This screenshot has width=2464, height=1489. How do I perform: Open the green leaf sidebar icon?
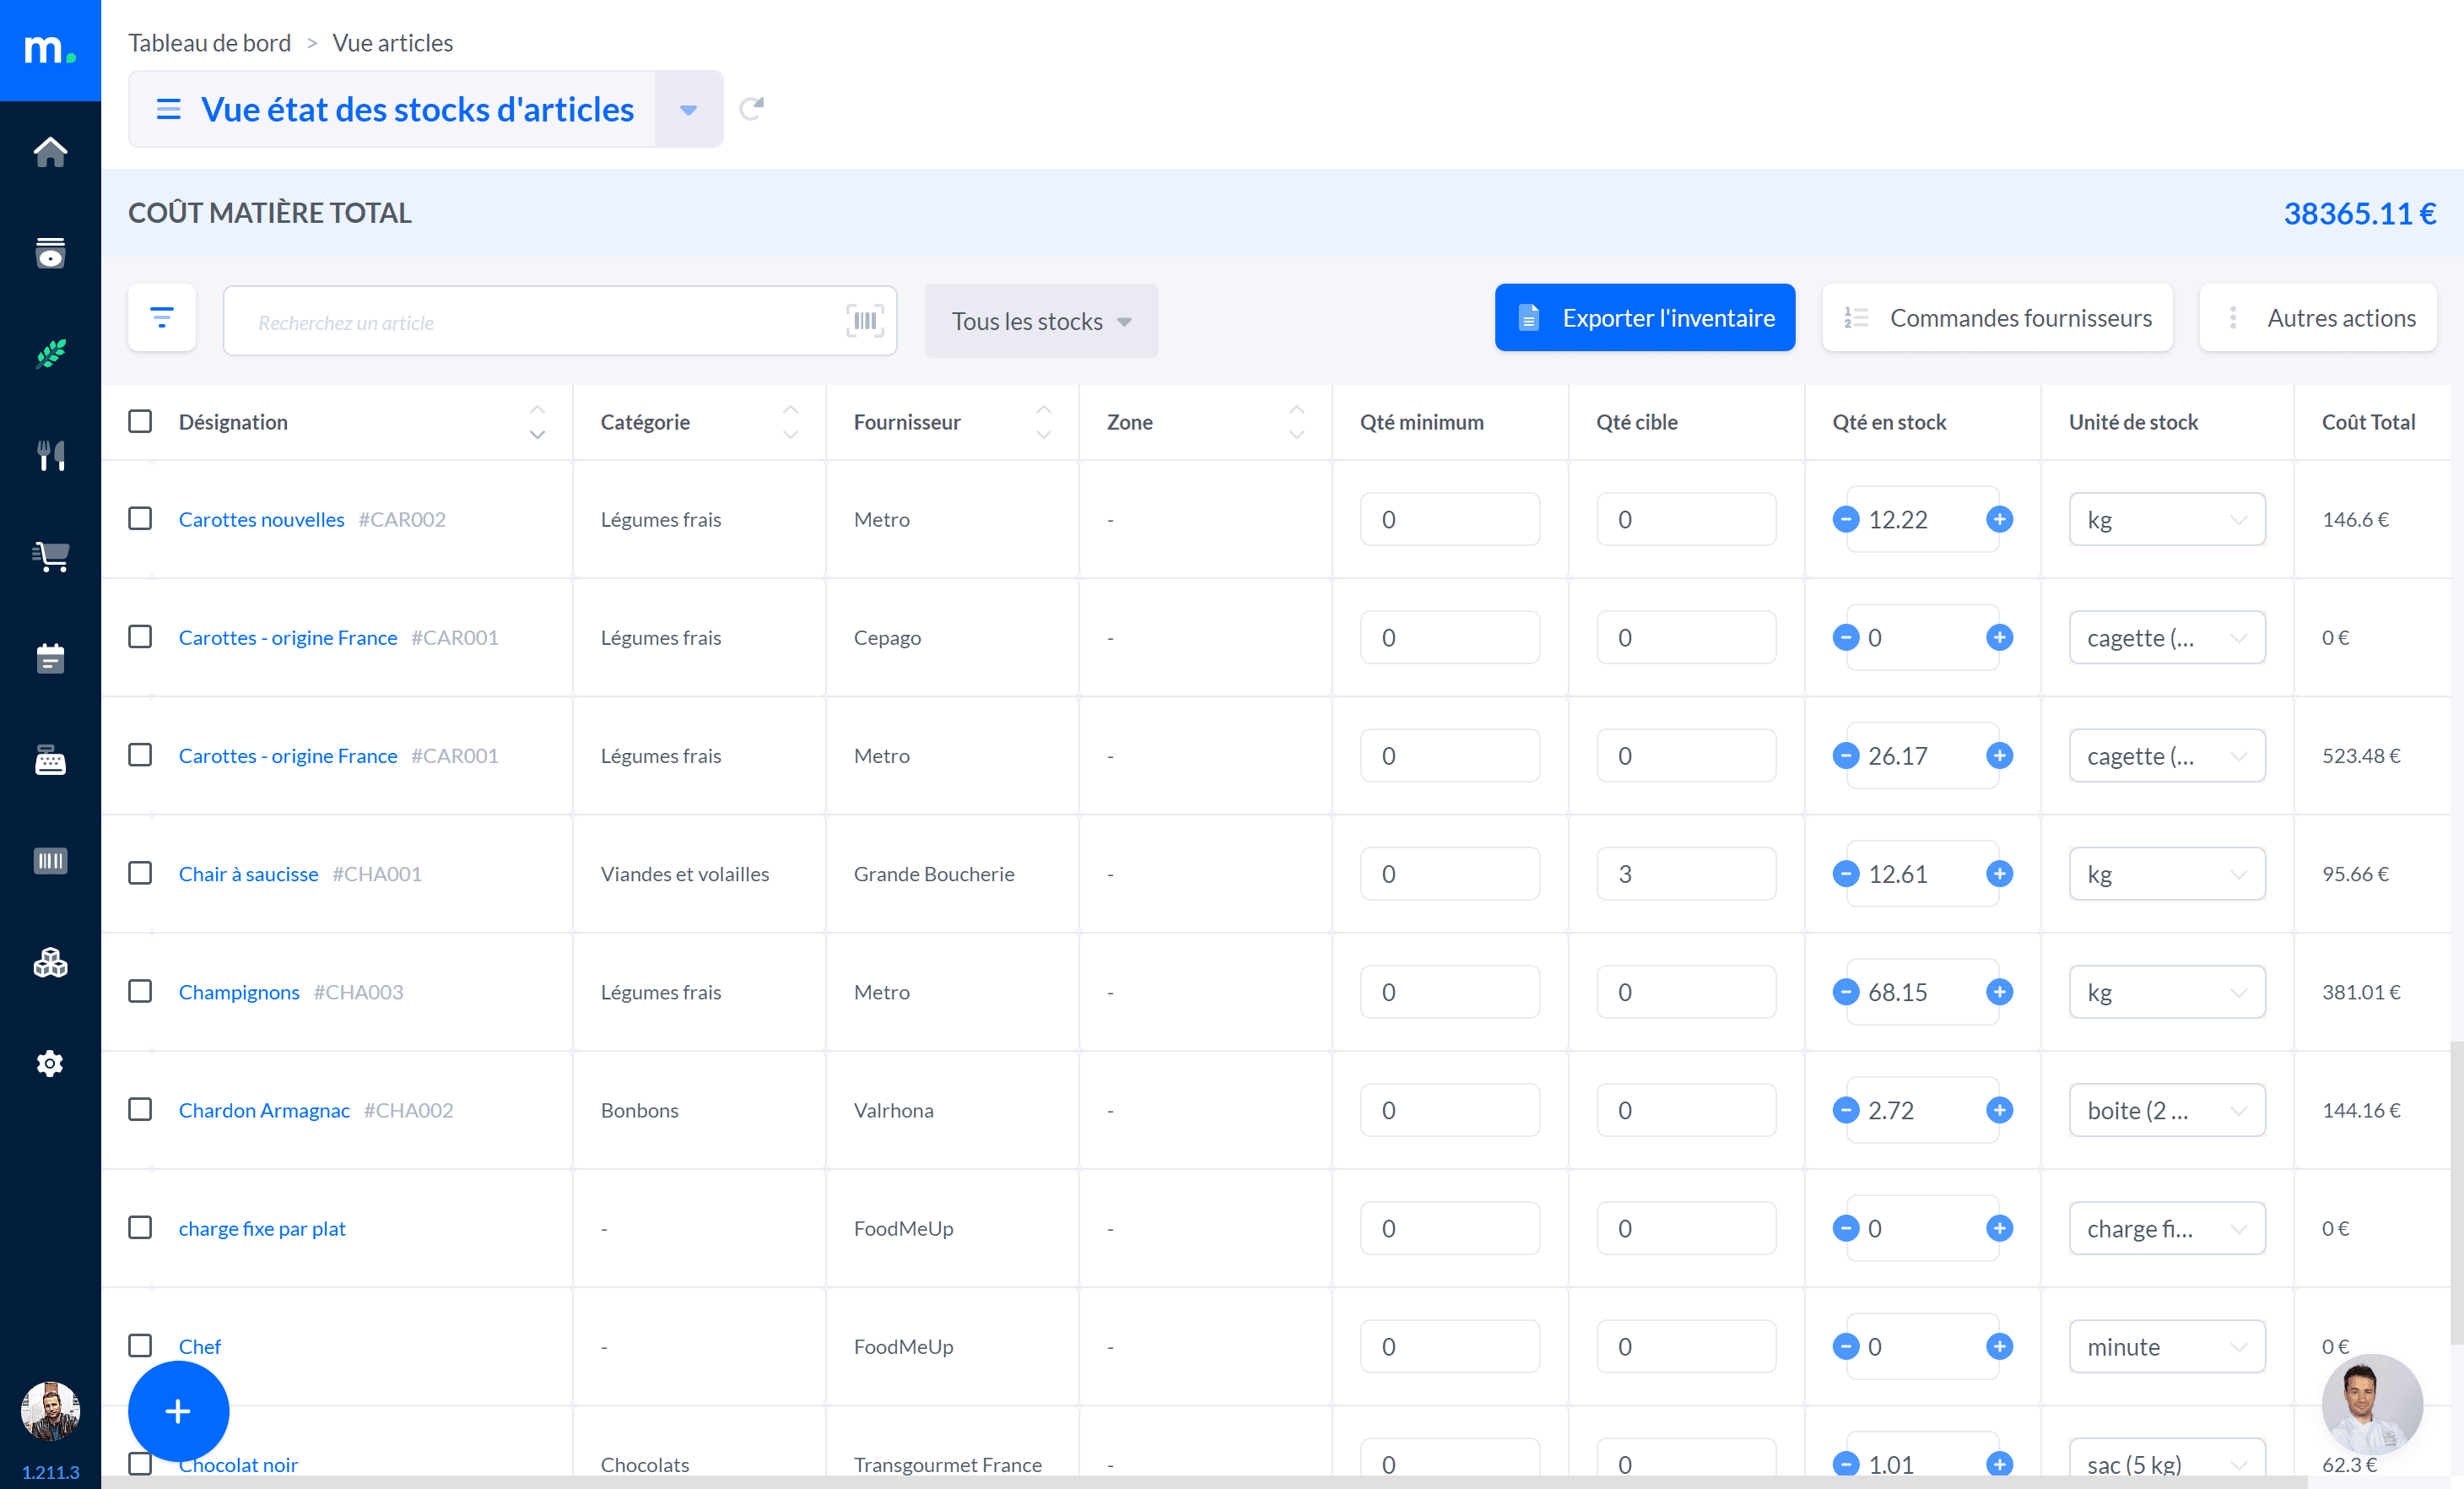click(50, 354)
